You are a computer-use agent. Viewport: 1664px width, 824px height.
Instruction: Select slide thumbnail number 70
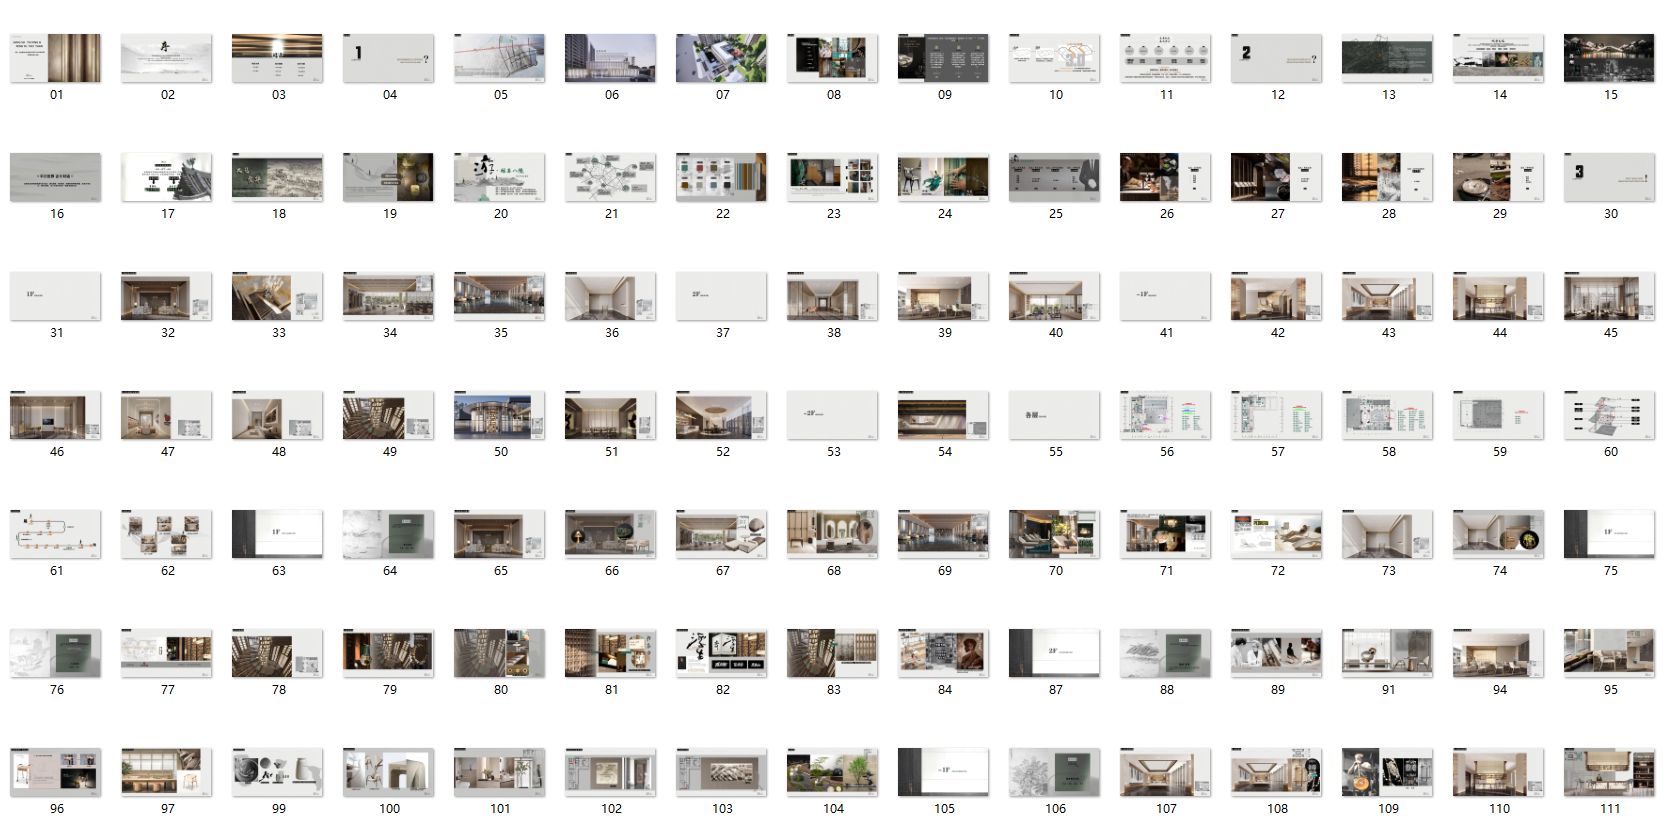click(1055, 534)
